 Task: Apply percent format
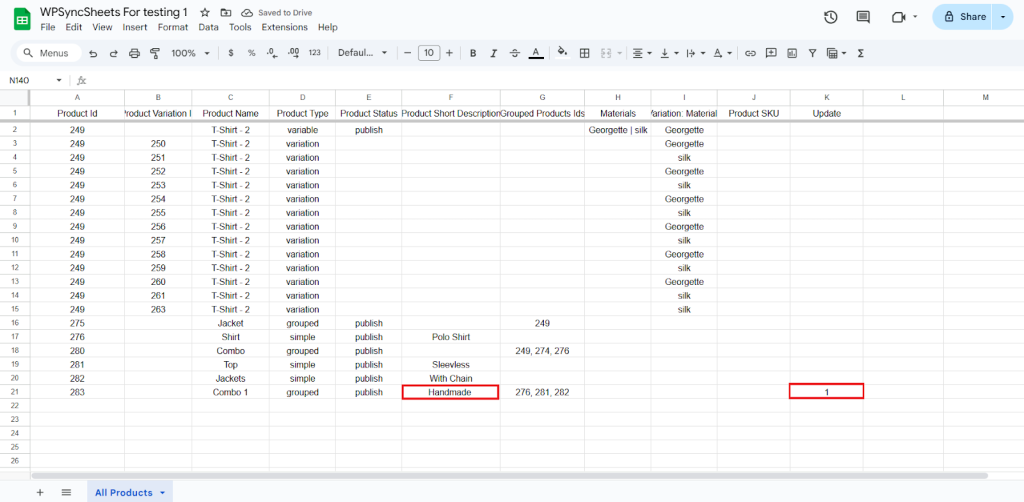(x=251, y=53)
